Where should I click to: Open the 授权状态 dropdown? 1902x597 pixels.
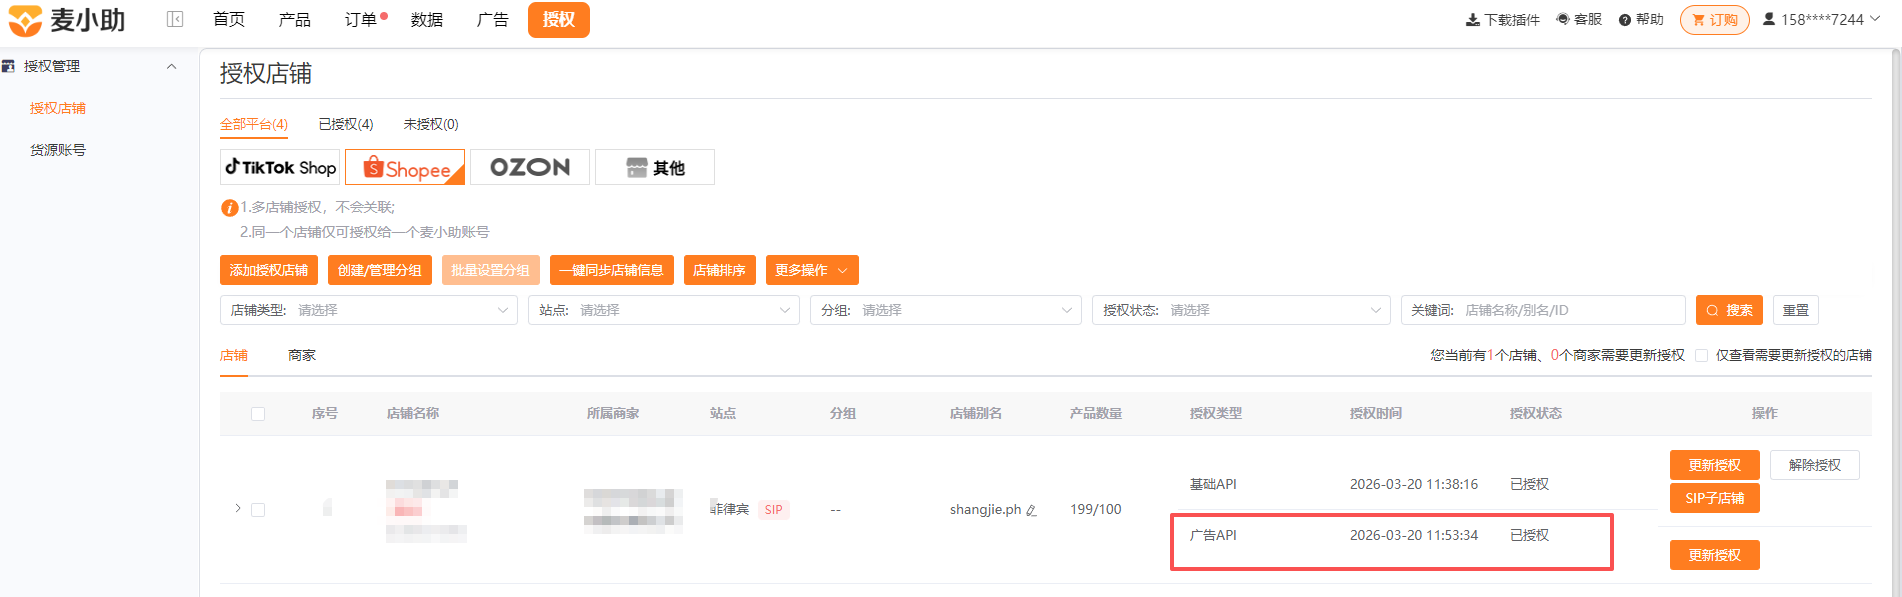click(x=1241, y=310)
